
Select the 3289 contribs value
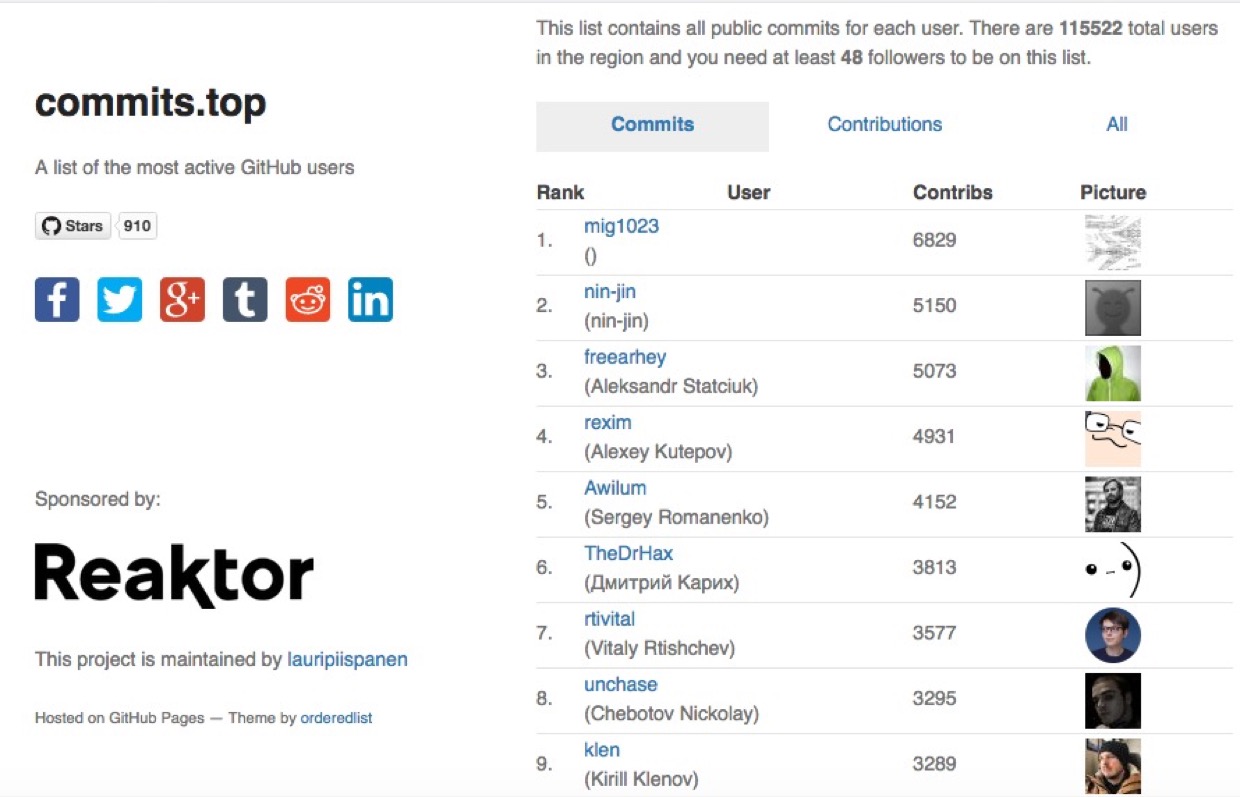point(934,764)
